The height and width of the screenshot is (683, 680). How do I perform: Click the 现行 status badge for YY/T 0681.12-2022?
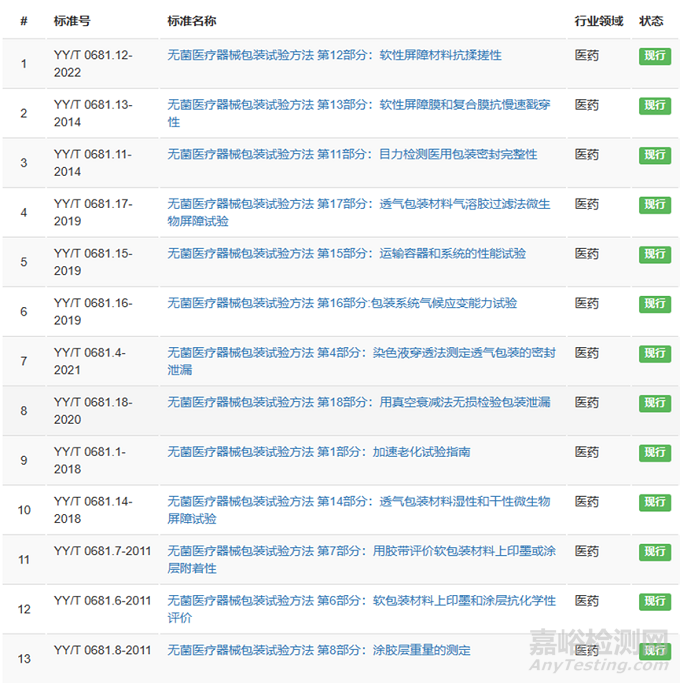[x=654, y=56]
